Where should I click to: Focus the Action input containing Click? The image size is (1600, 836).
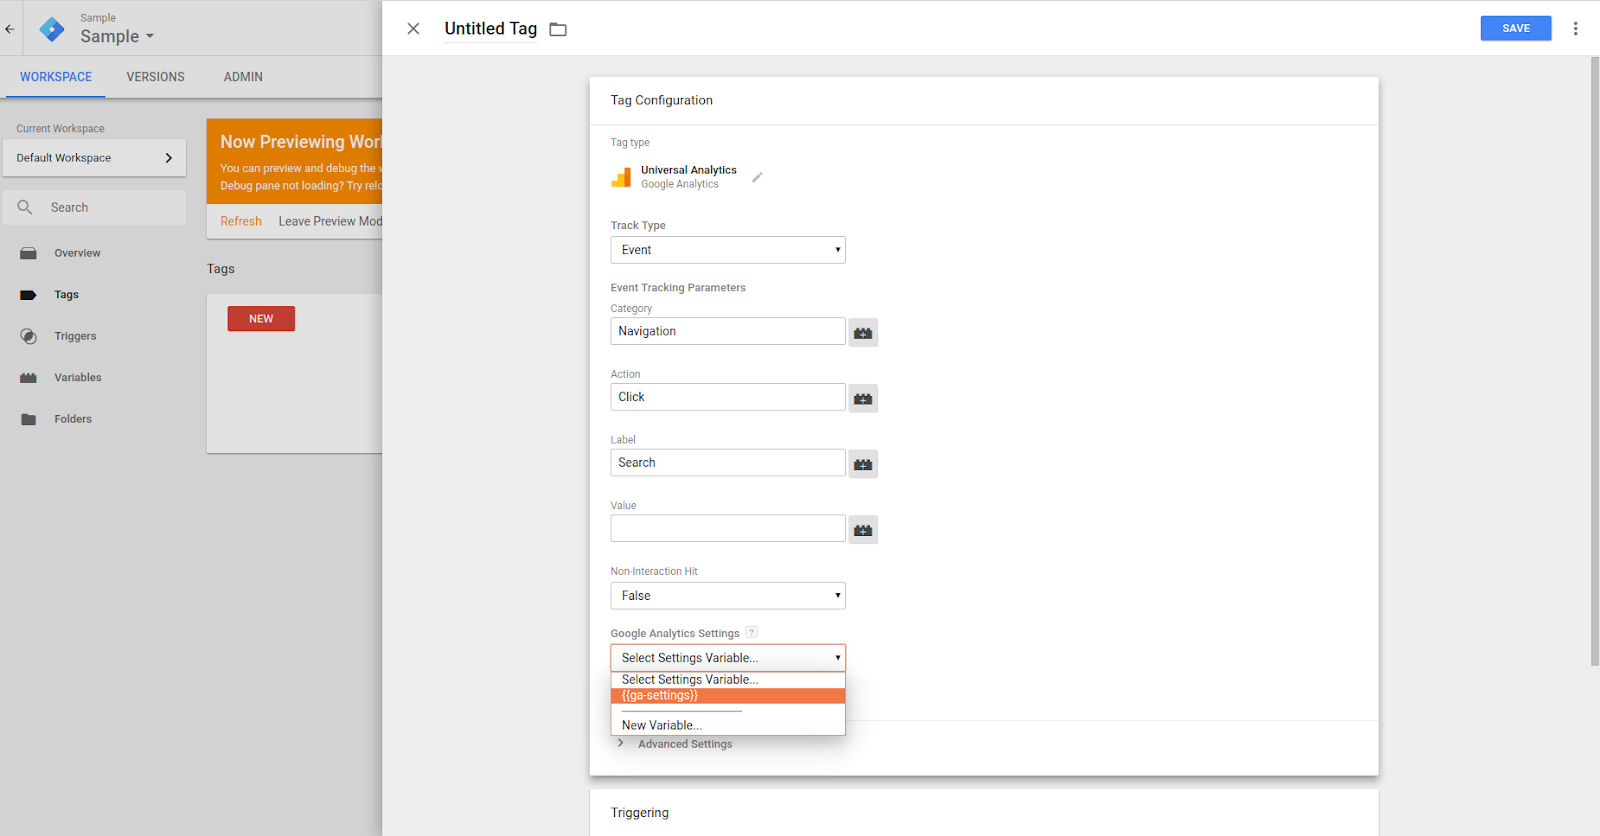(728, 397)
